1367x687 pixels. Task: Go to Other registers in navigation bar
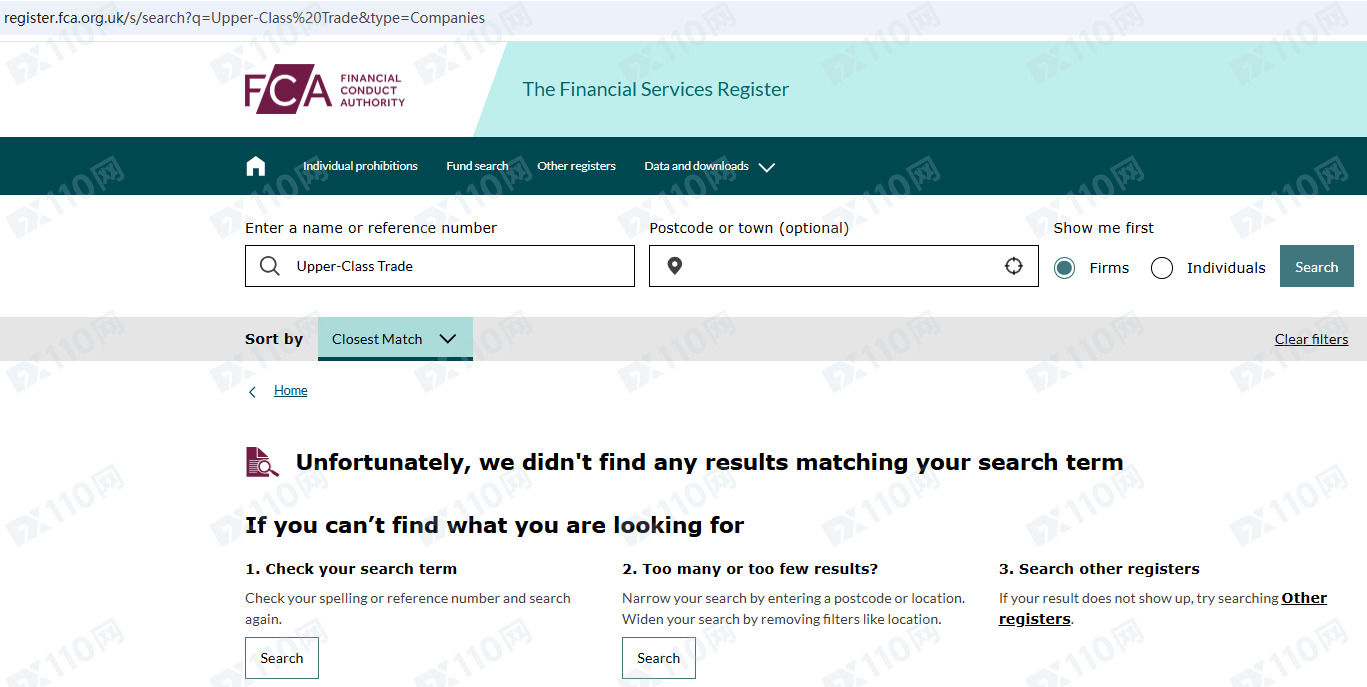click(x=576, y=166)
